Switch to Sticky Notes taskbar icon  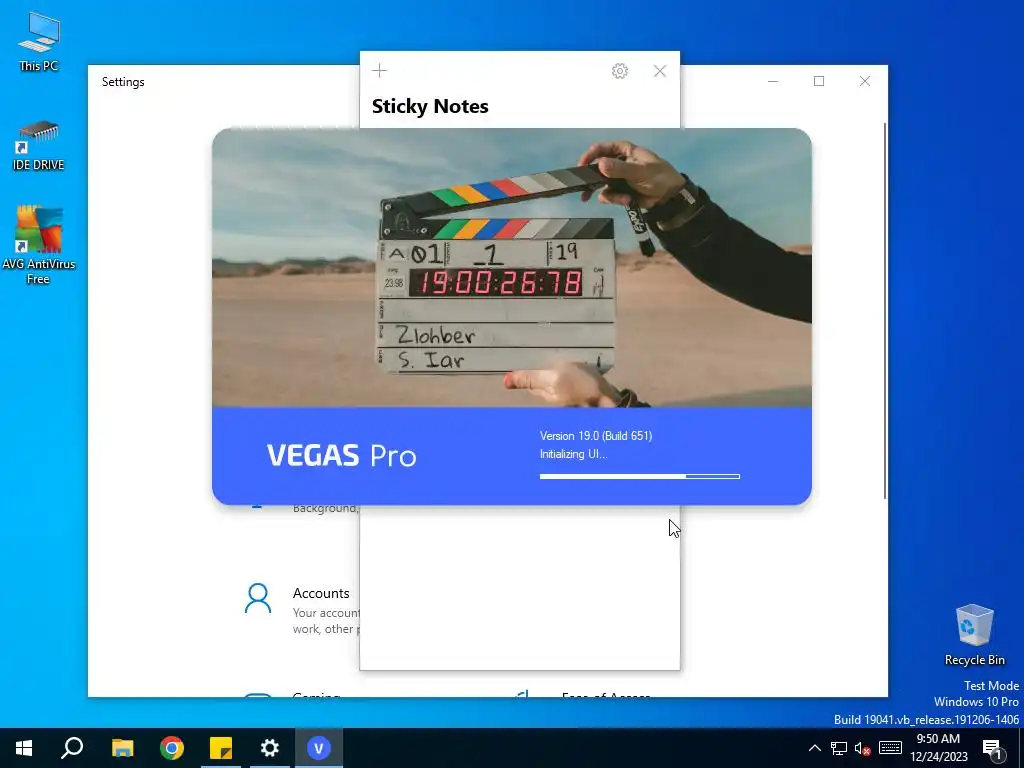tap(221, 748)
